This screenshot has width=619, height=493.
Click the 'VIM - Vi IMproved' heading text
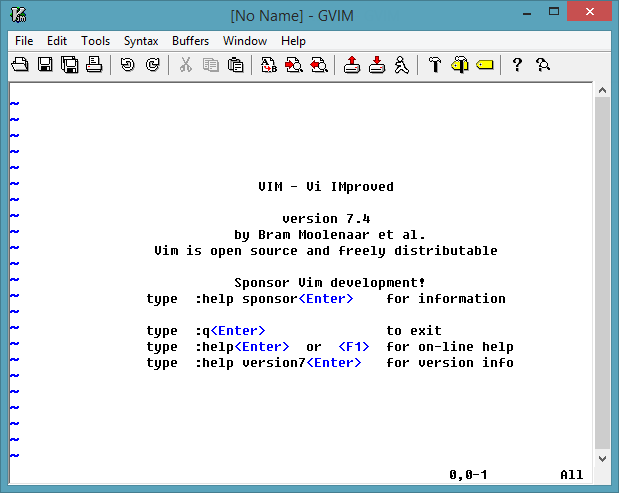pyautogui.click(x=326, y=187)
